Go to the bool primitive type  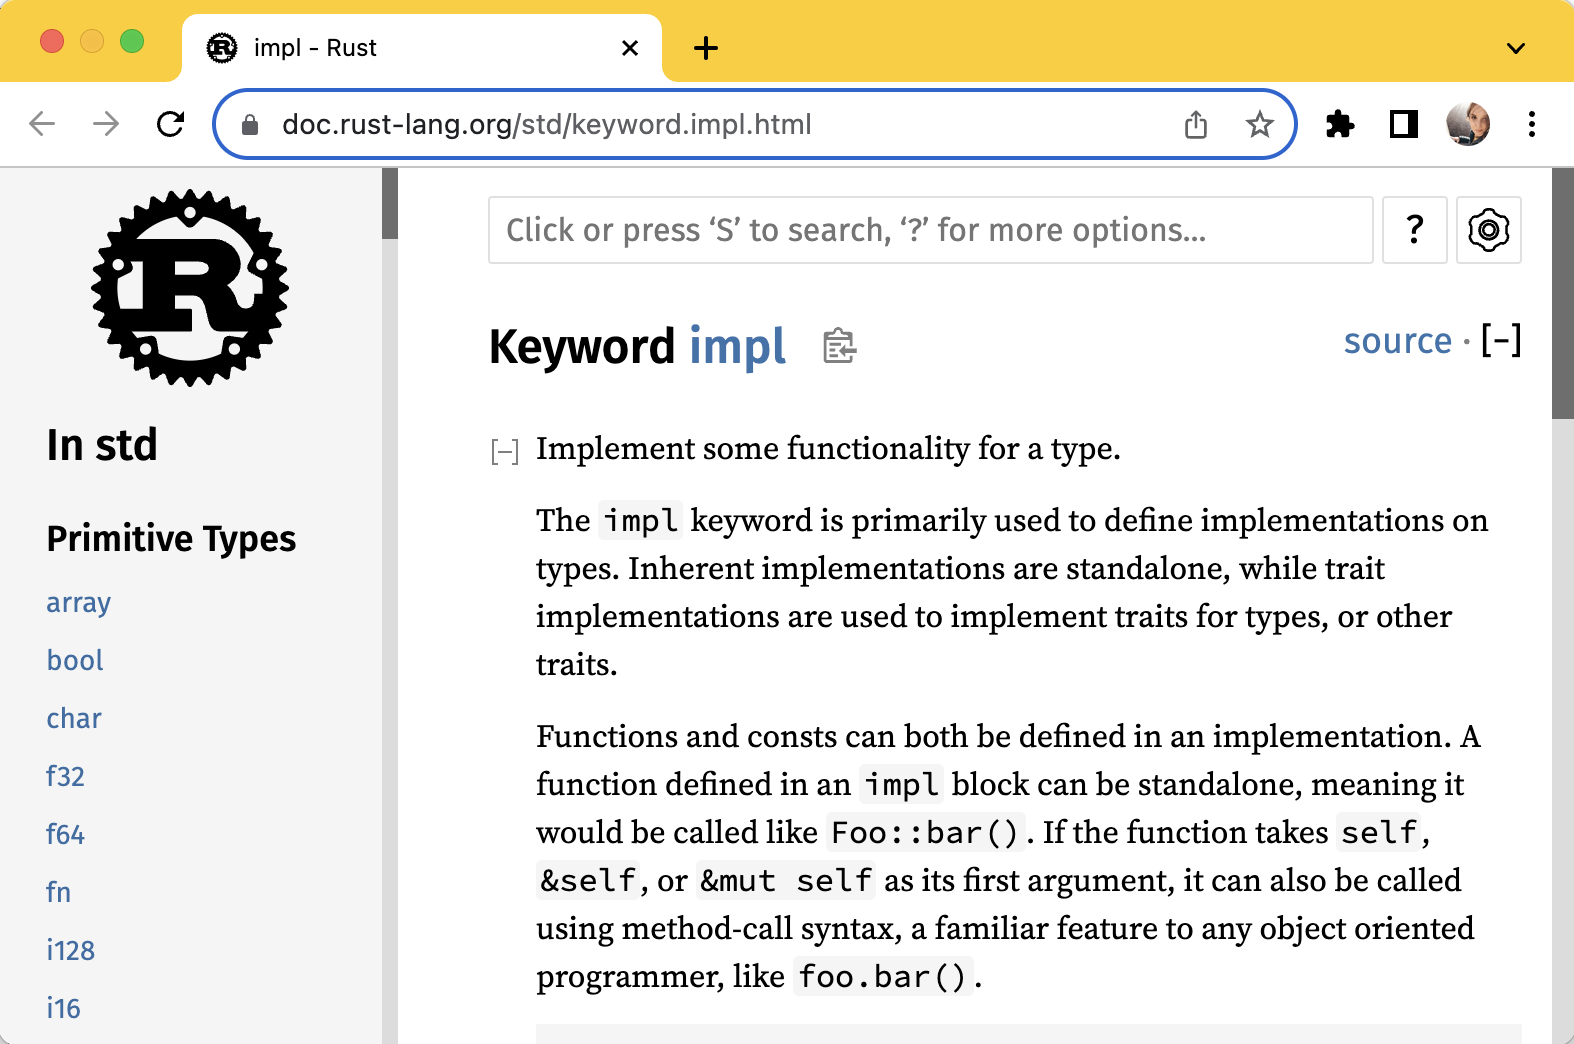pyautogui.click(x=75, y=661)
